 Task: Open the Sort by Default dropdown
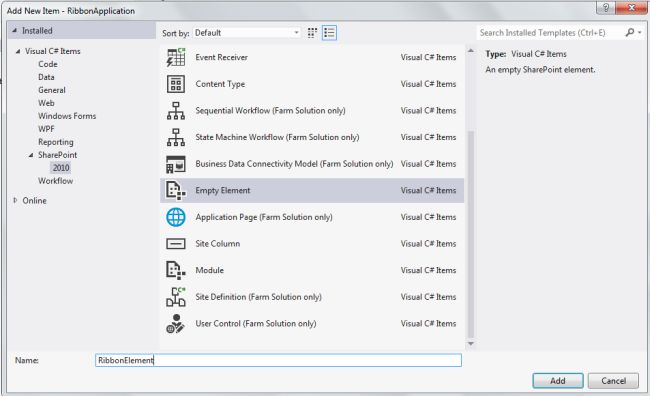(247, 33)
